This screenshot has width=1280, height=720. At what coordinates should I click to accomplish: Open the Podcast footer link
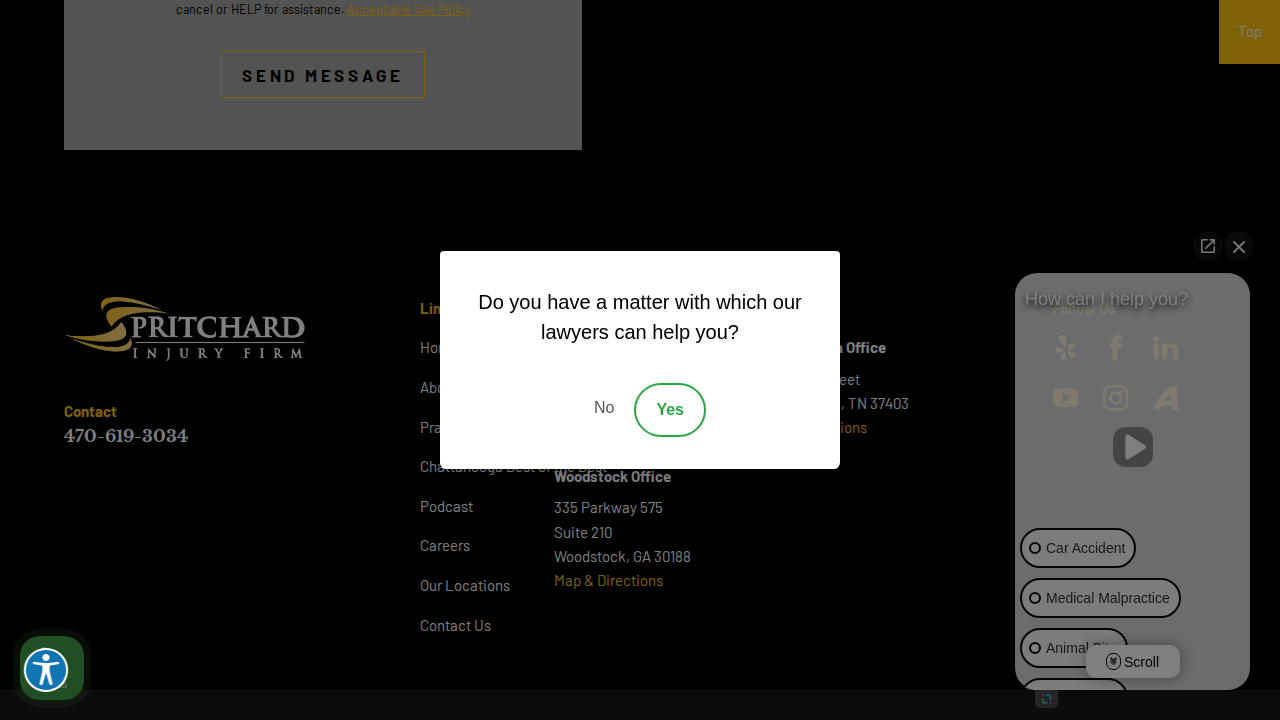pos(446,507)
